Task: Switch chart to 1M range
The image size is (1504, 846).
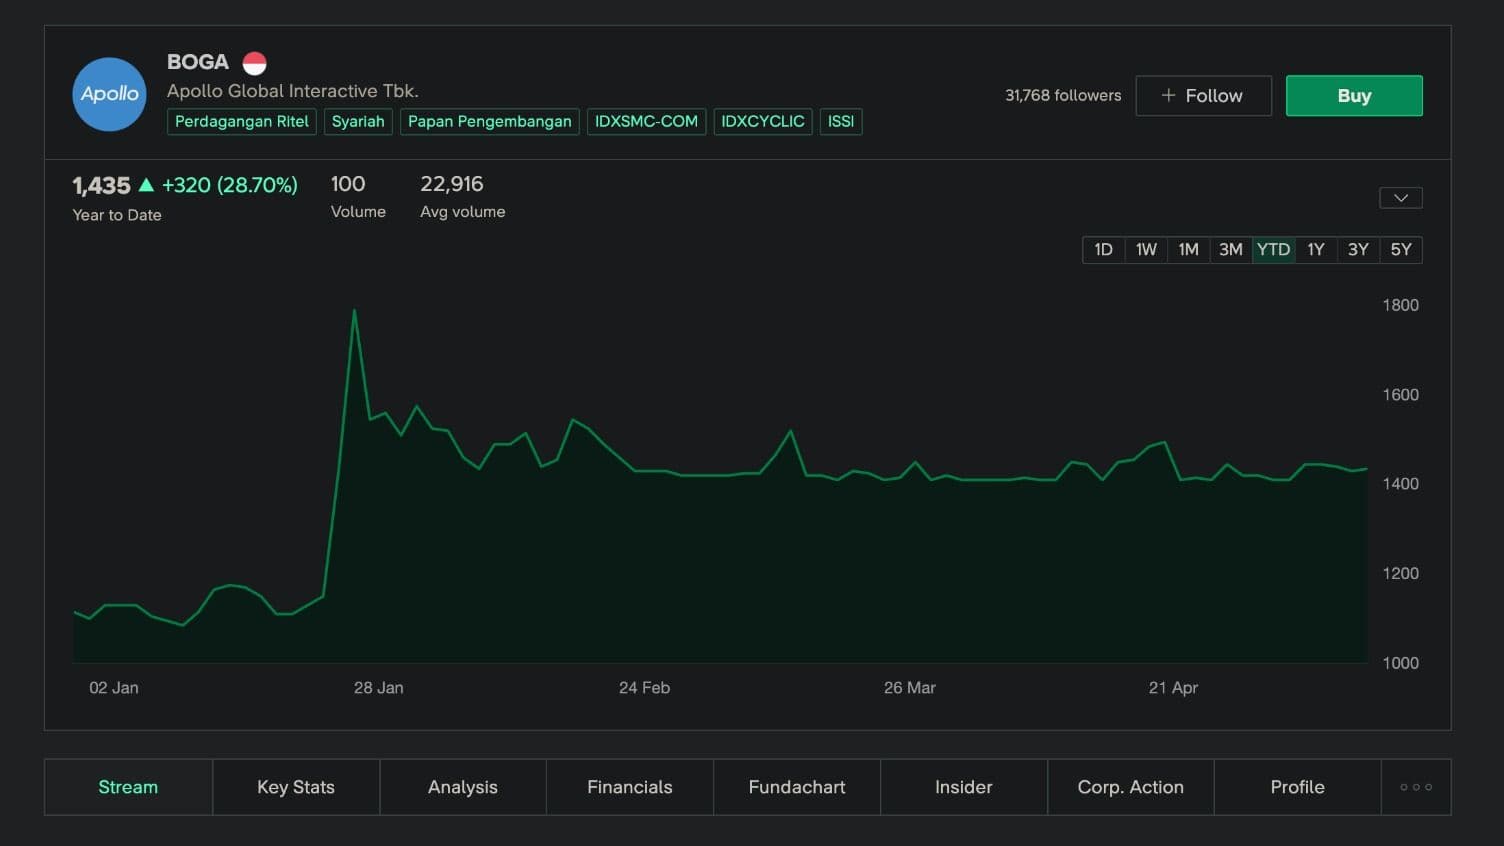Action: click(x=1188, y=250)
